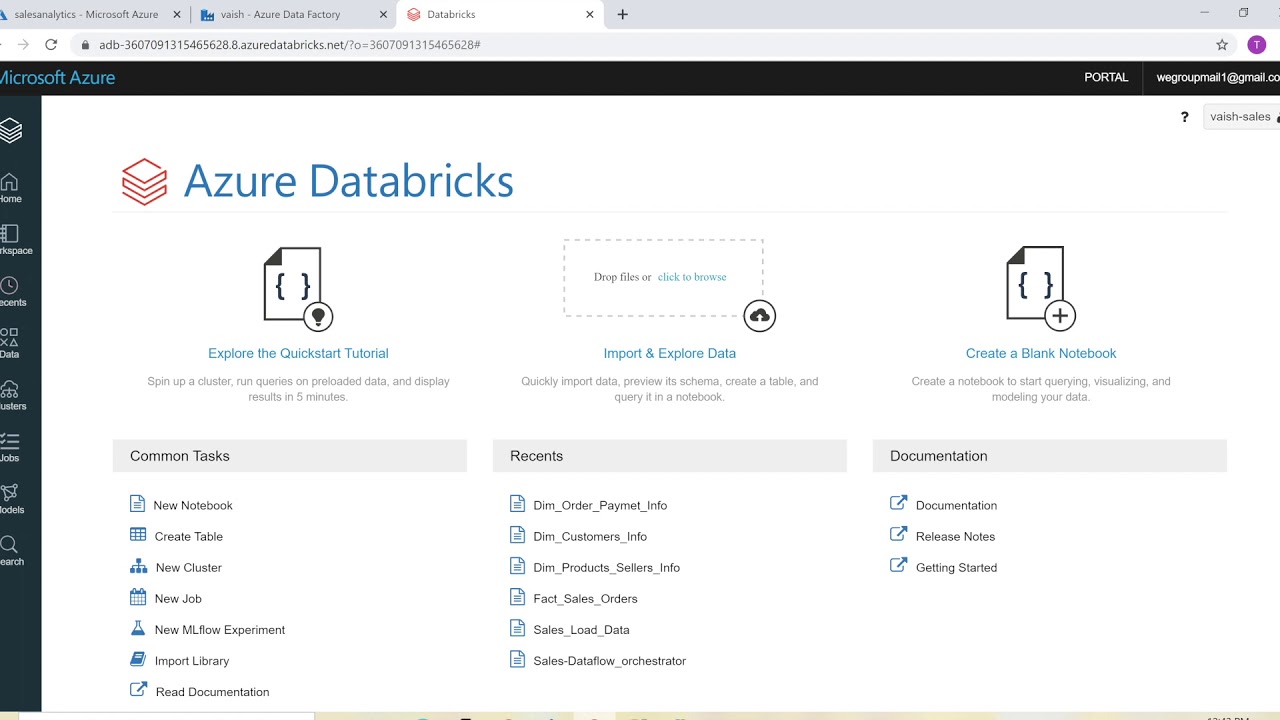
Task: Open the Release Notes link
Action: click(x=955, y=536)
